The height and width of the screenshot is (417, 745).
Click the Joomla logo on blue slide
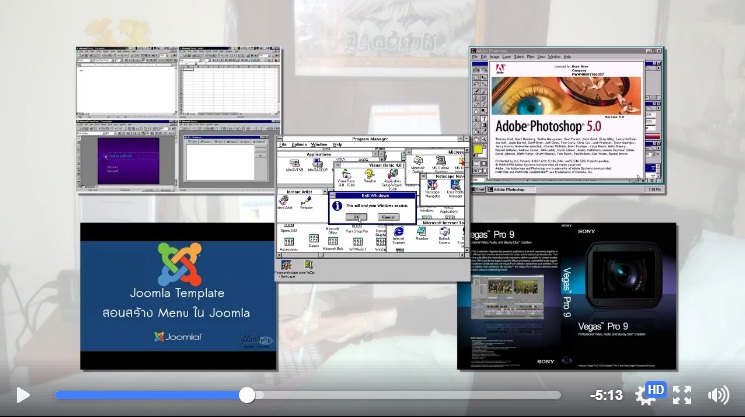180,264
